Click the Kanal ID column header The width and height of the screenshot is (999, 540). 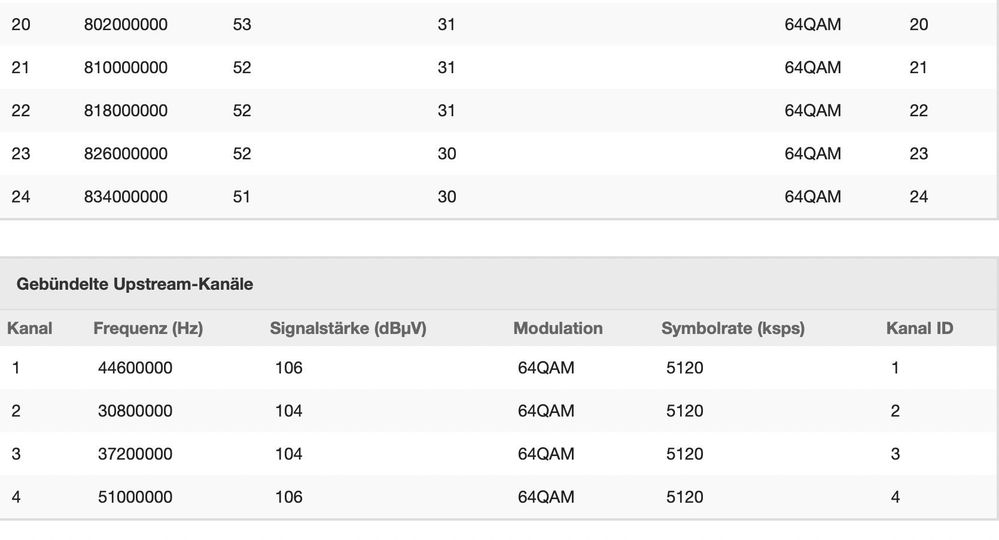pyautogui.click(x=919, y=329)
